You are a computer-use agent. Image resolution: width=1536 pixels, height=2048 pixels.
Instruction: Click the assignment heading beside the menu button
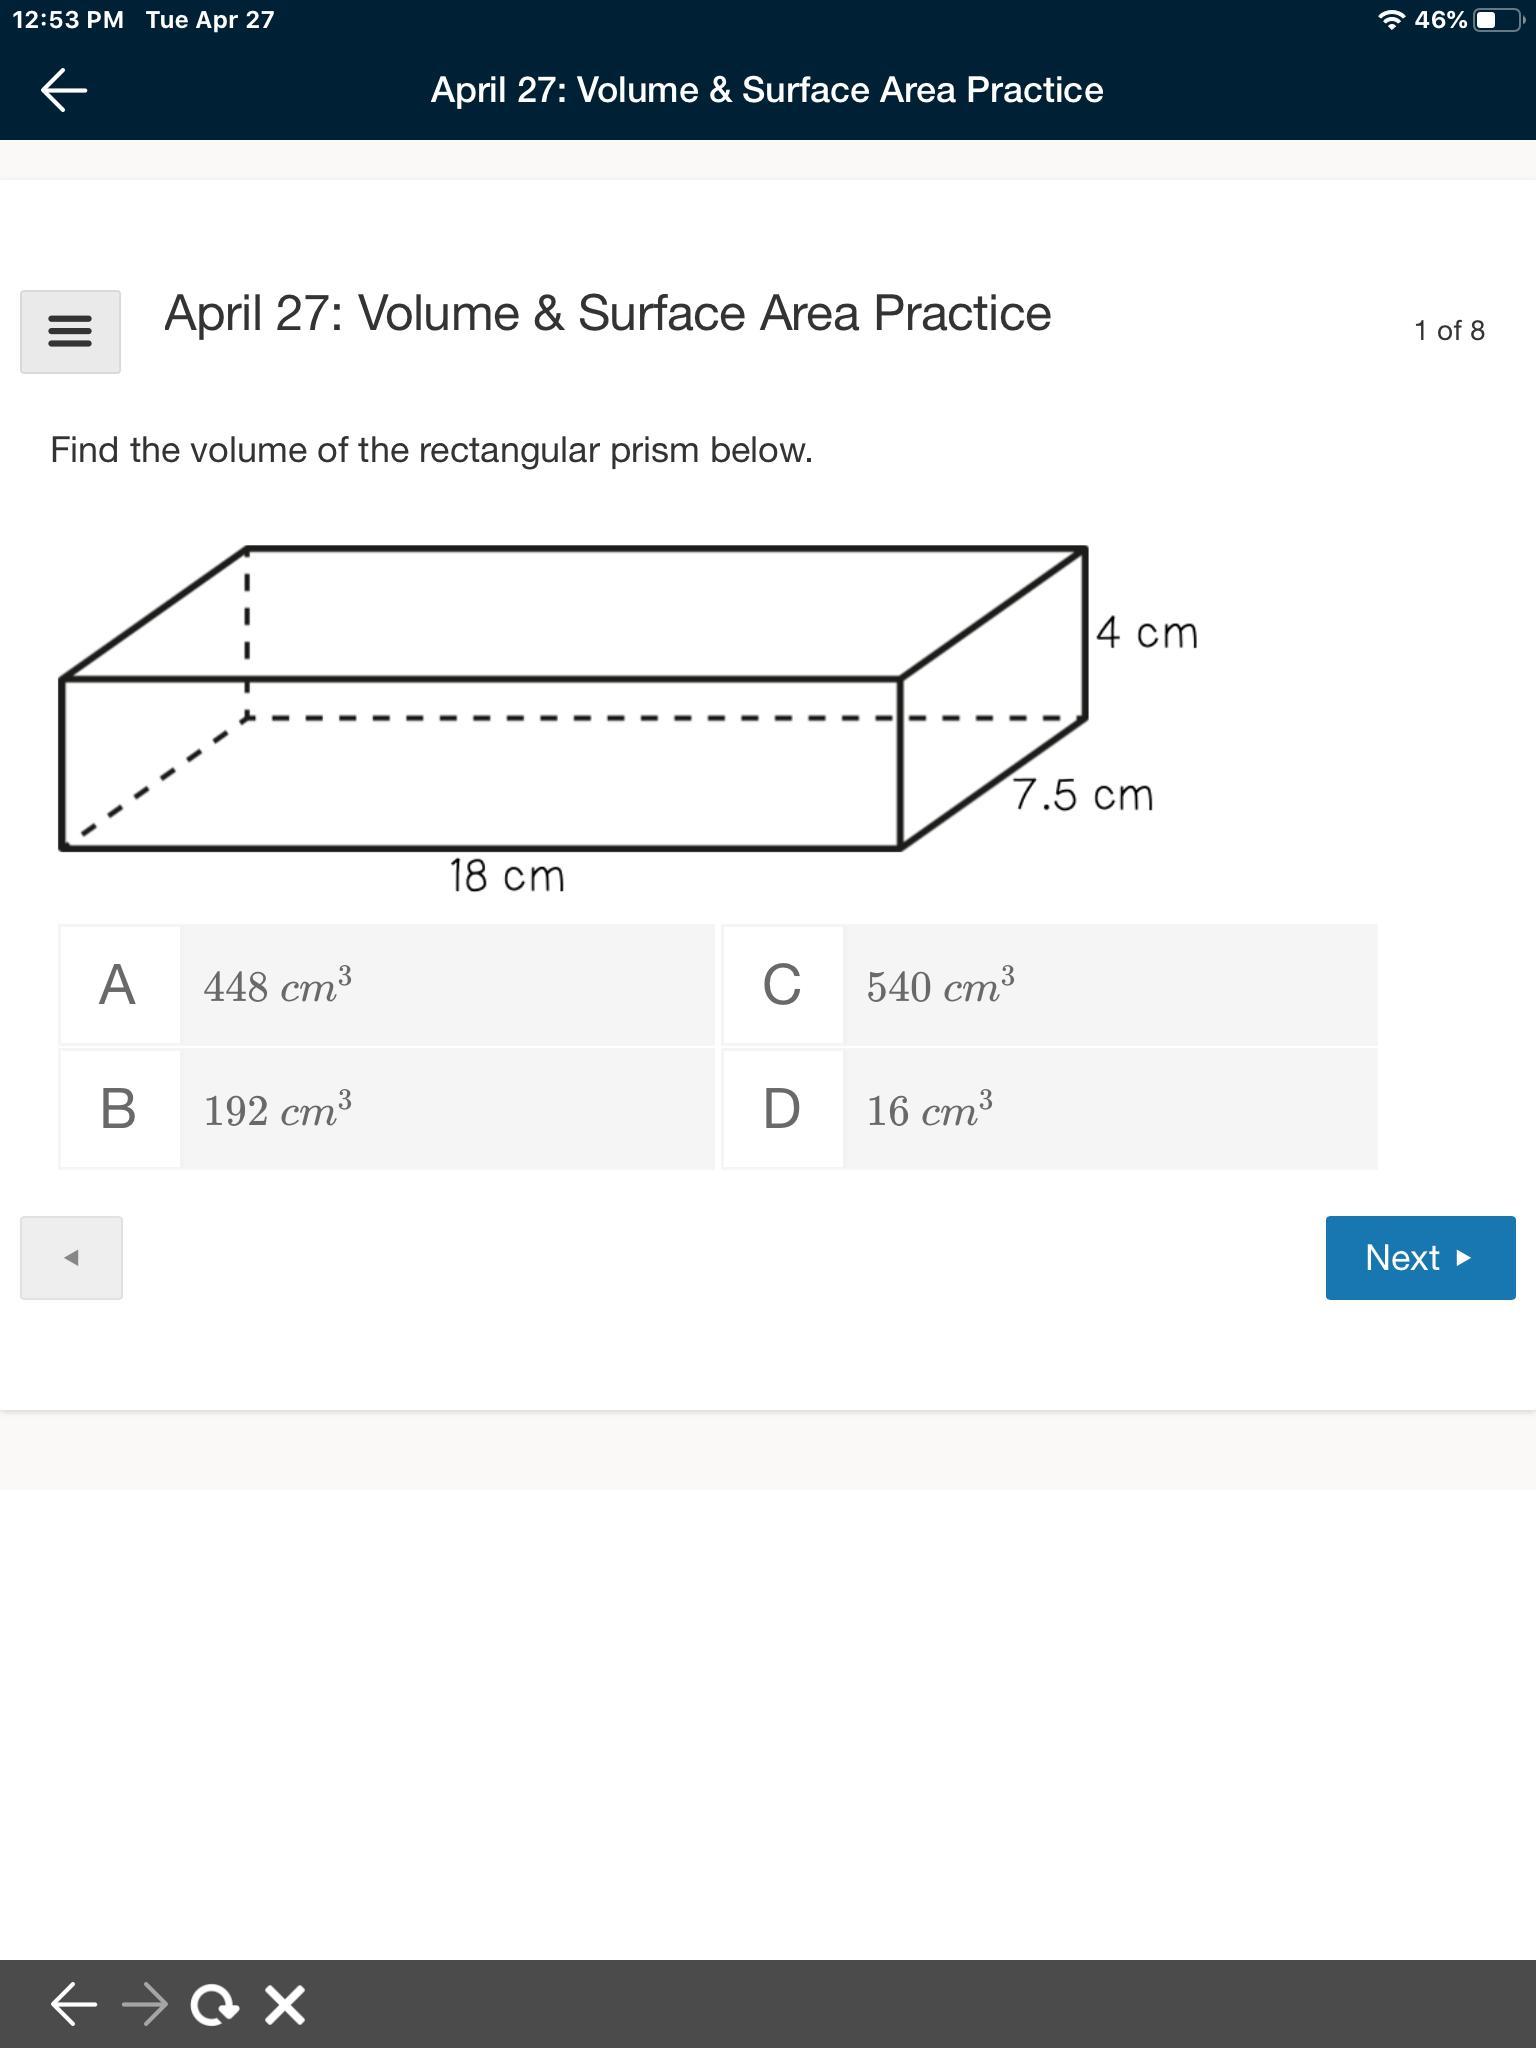pos(607,314)
